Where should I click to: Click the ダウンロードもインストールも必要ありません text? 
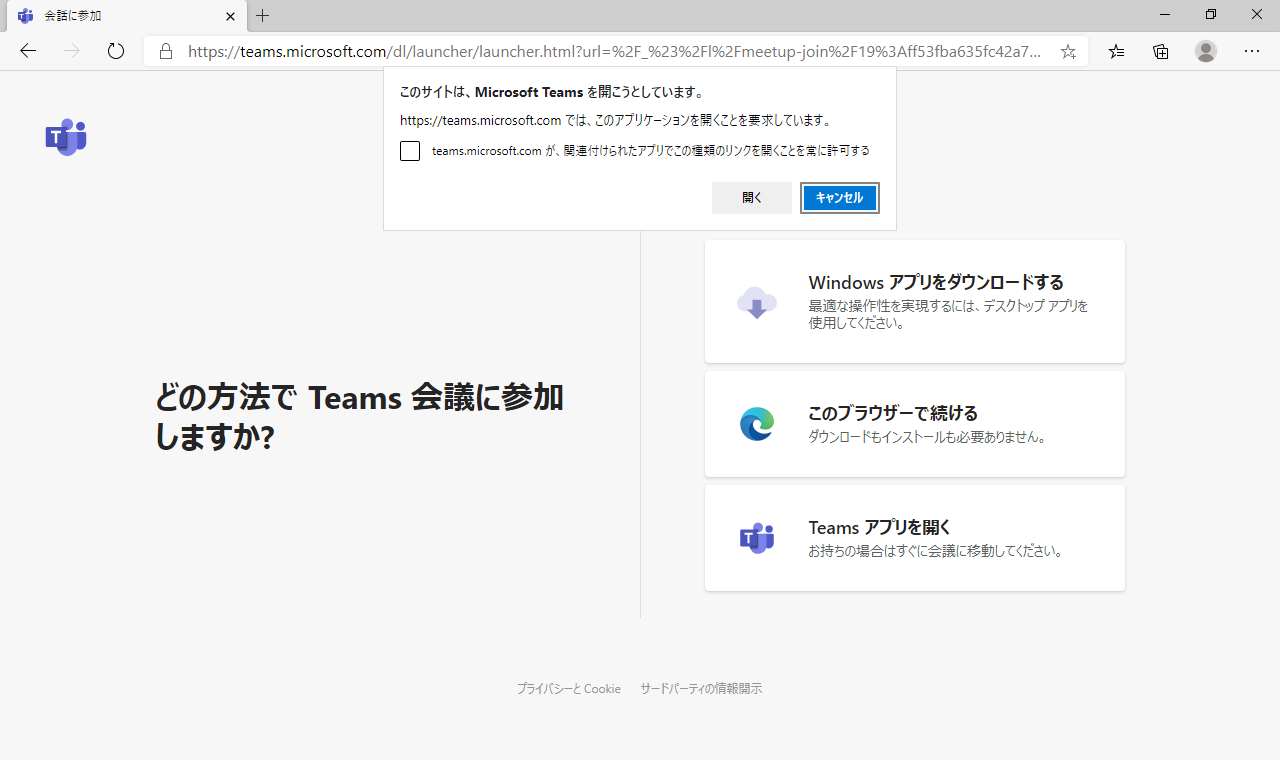point(927,437)
